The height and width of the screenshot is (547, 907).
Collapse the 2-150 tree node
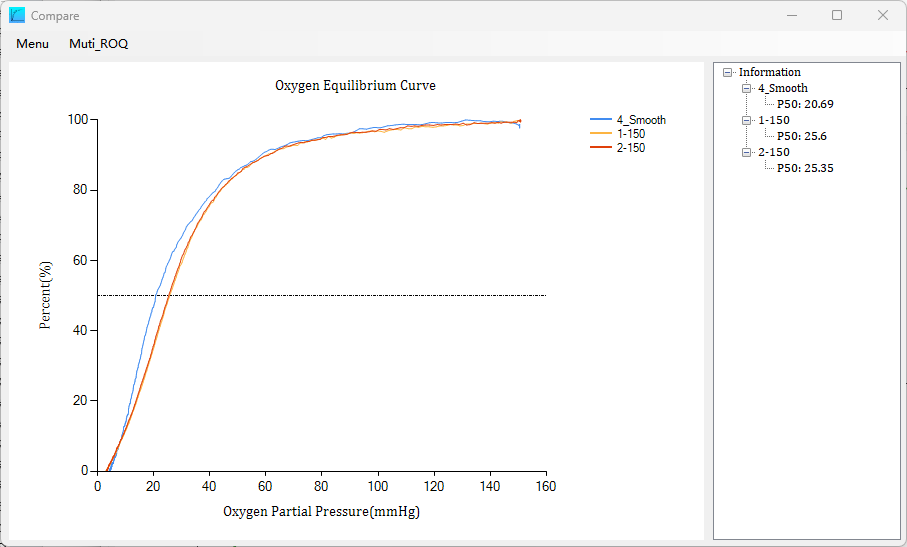(x=747, y=152)
